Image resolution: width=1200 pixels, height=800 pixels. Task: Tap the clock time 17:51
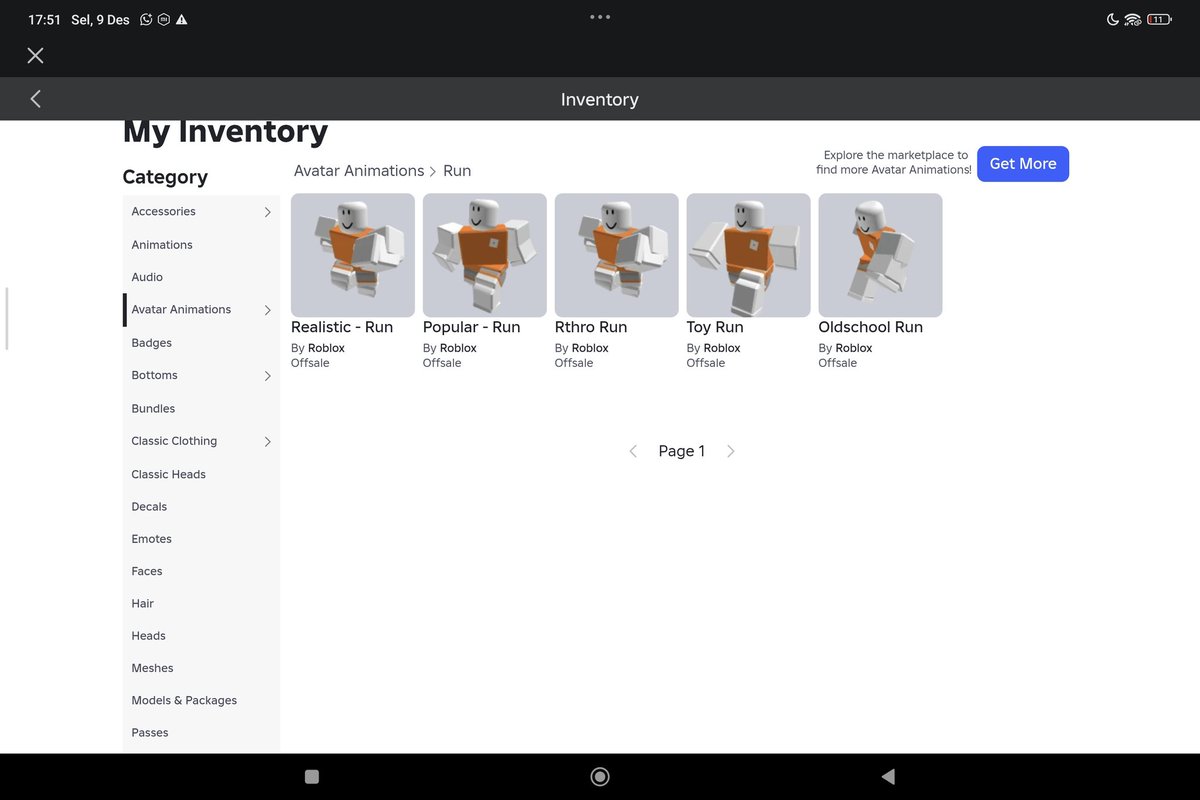pos(44,19)
